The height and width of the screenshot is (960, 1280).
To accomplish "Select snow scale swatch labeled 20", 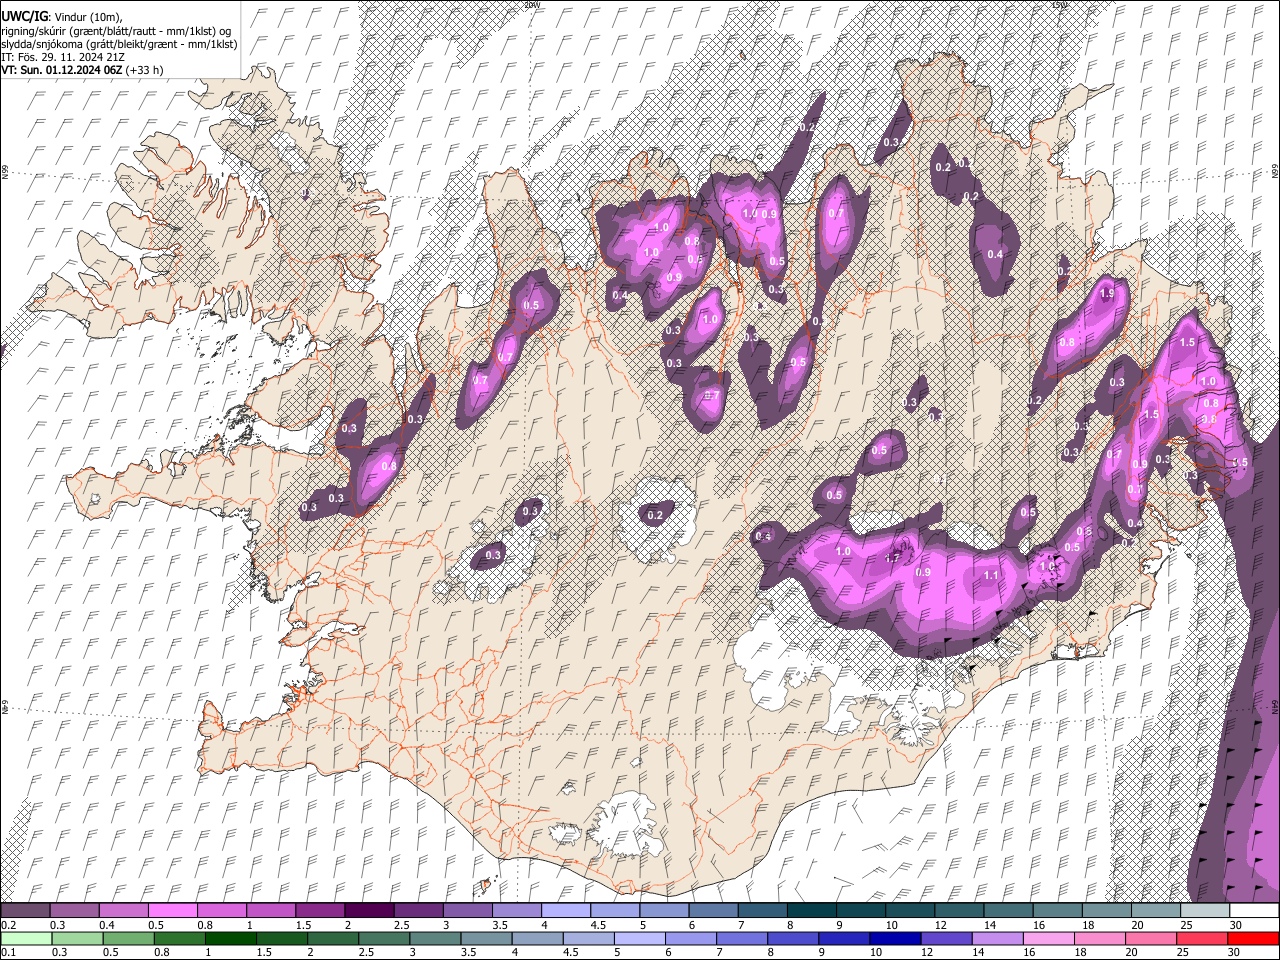I will click(1154, 910).
